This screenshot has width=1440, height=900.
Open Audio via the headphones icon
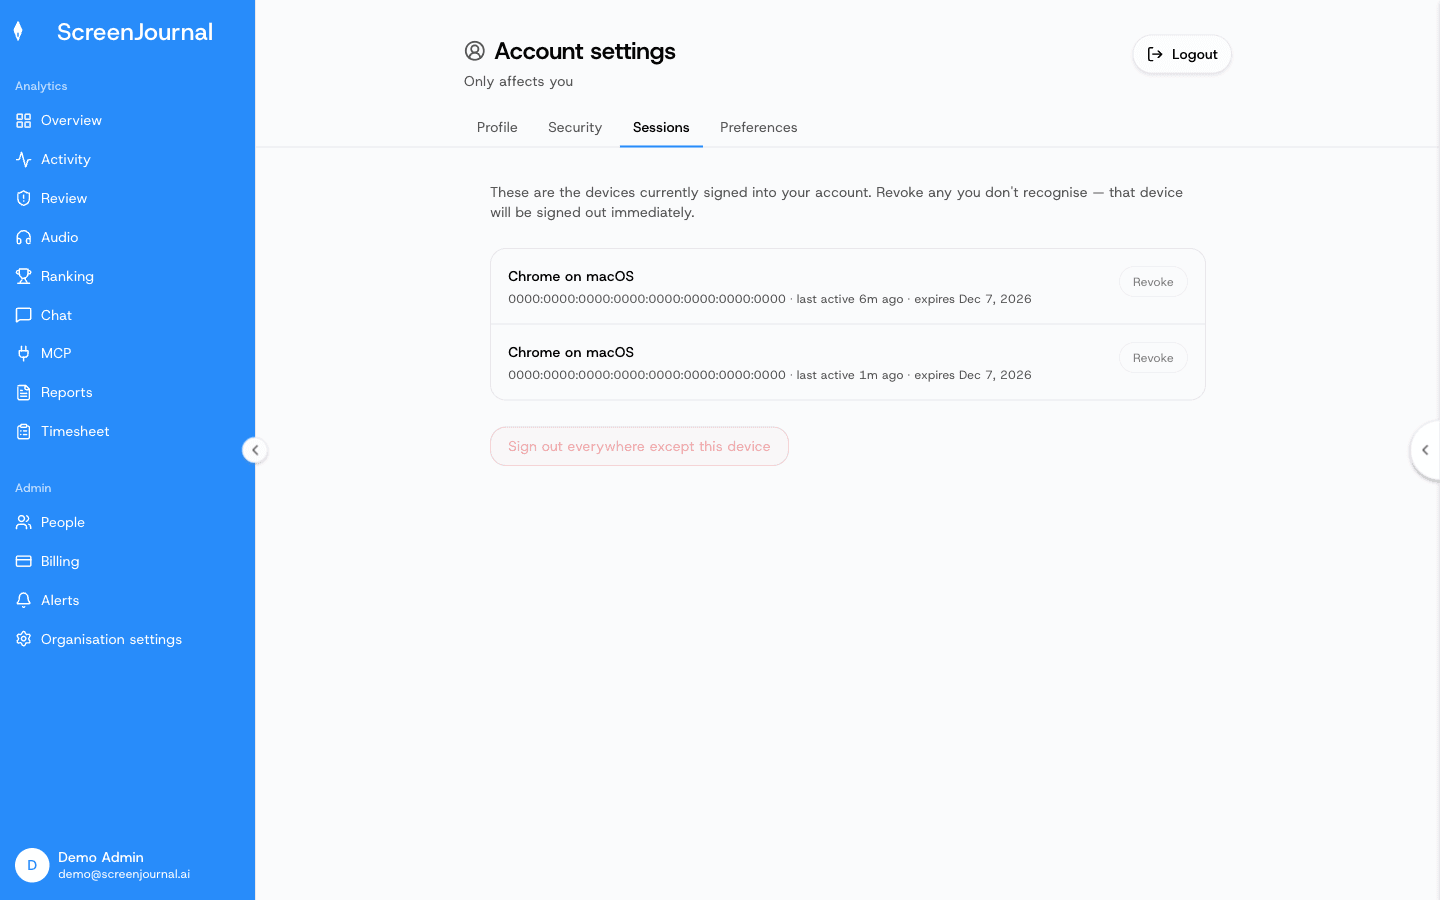point(24,238)
